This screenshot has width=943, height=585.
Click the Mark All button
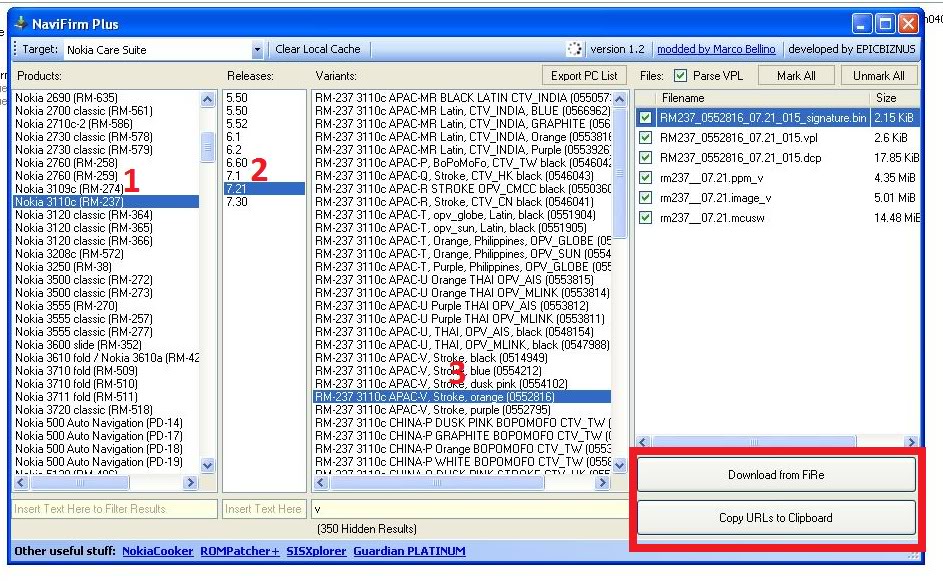click(x=796, y=76)
